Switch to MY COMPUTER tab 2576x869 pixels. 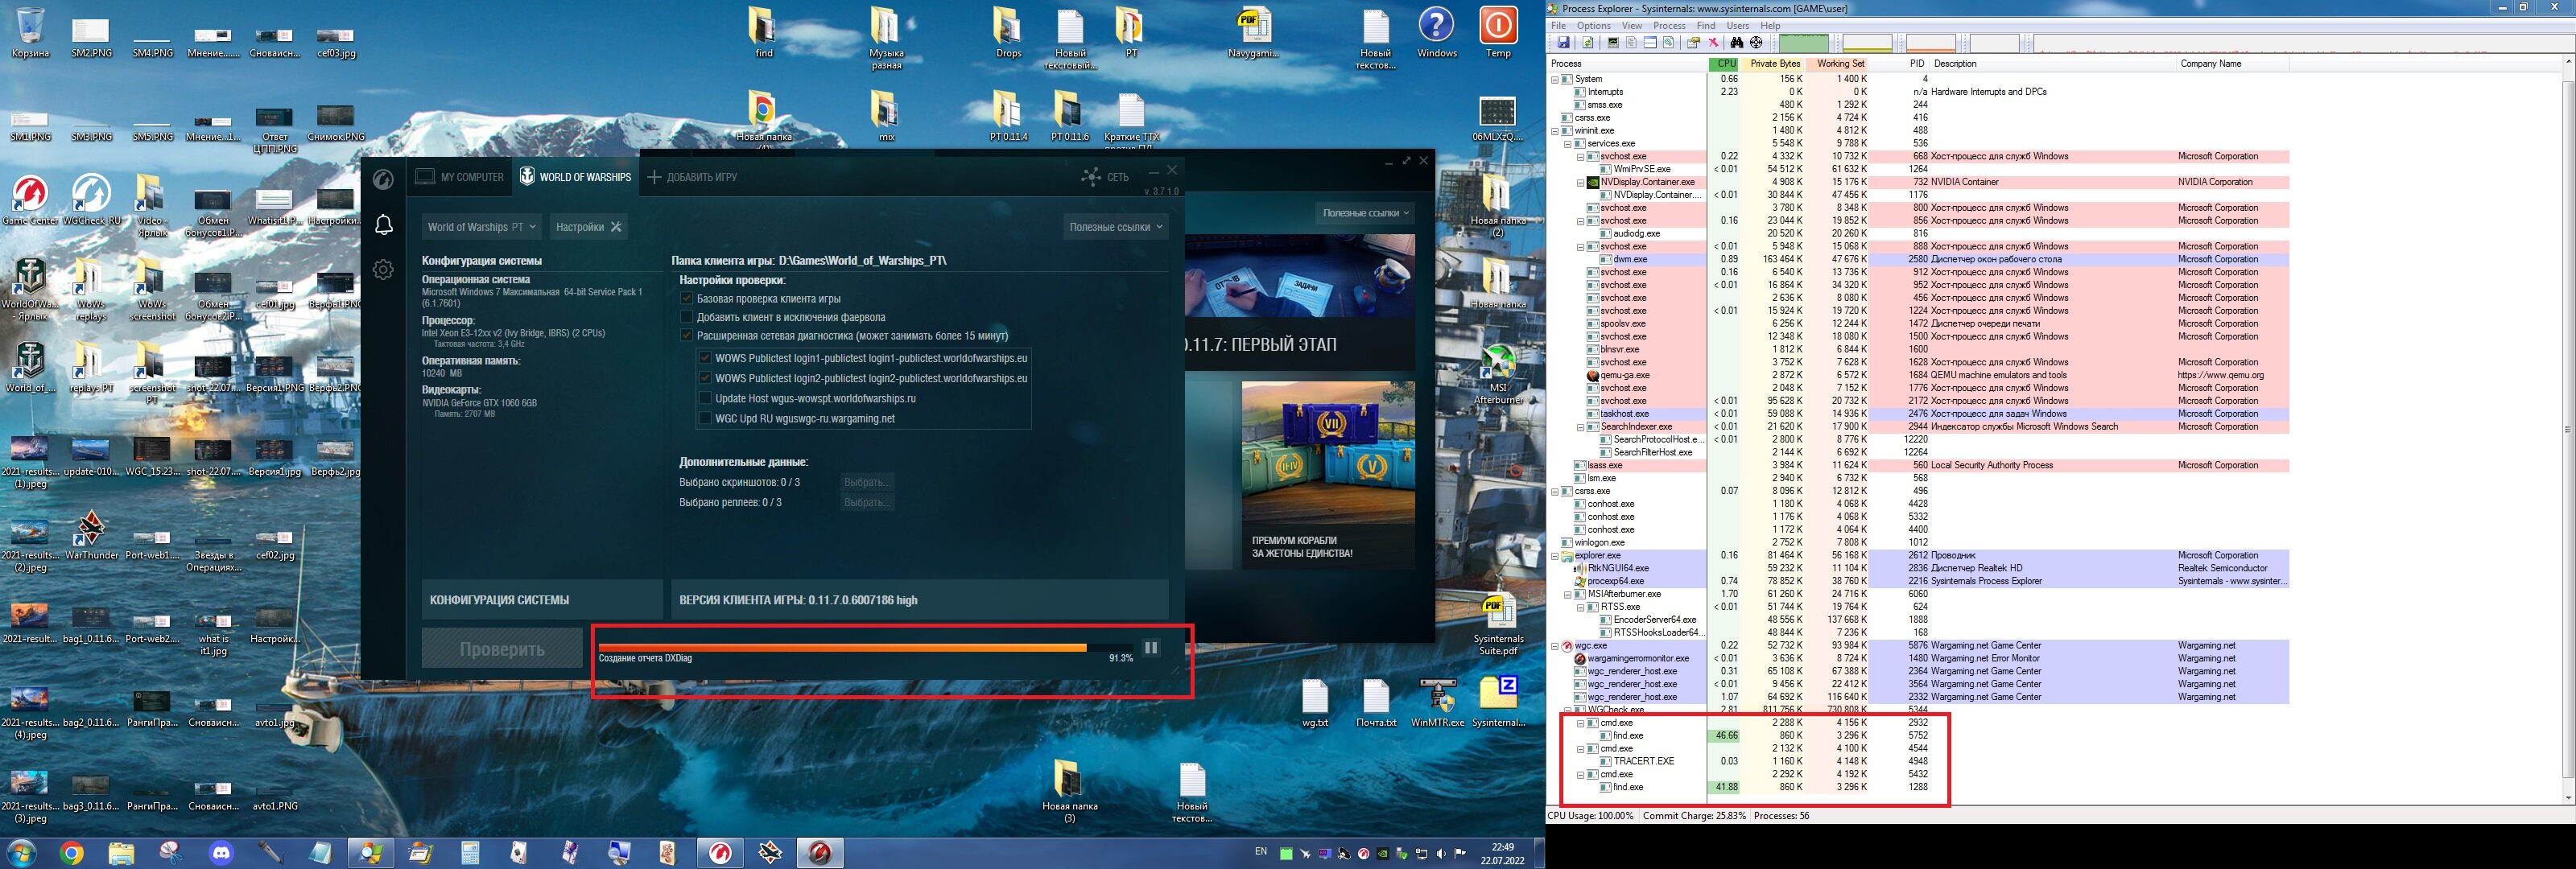click(460, 177)
